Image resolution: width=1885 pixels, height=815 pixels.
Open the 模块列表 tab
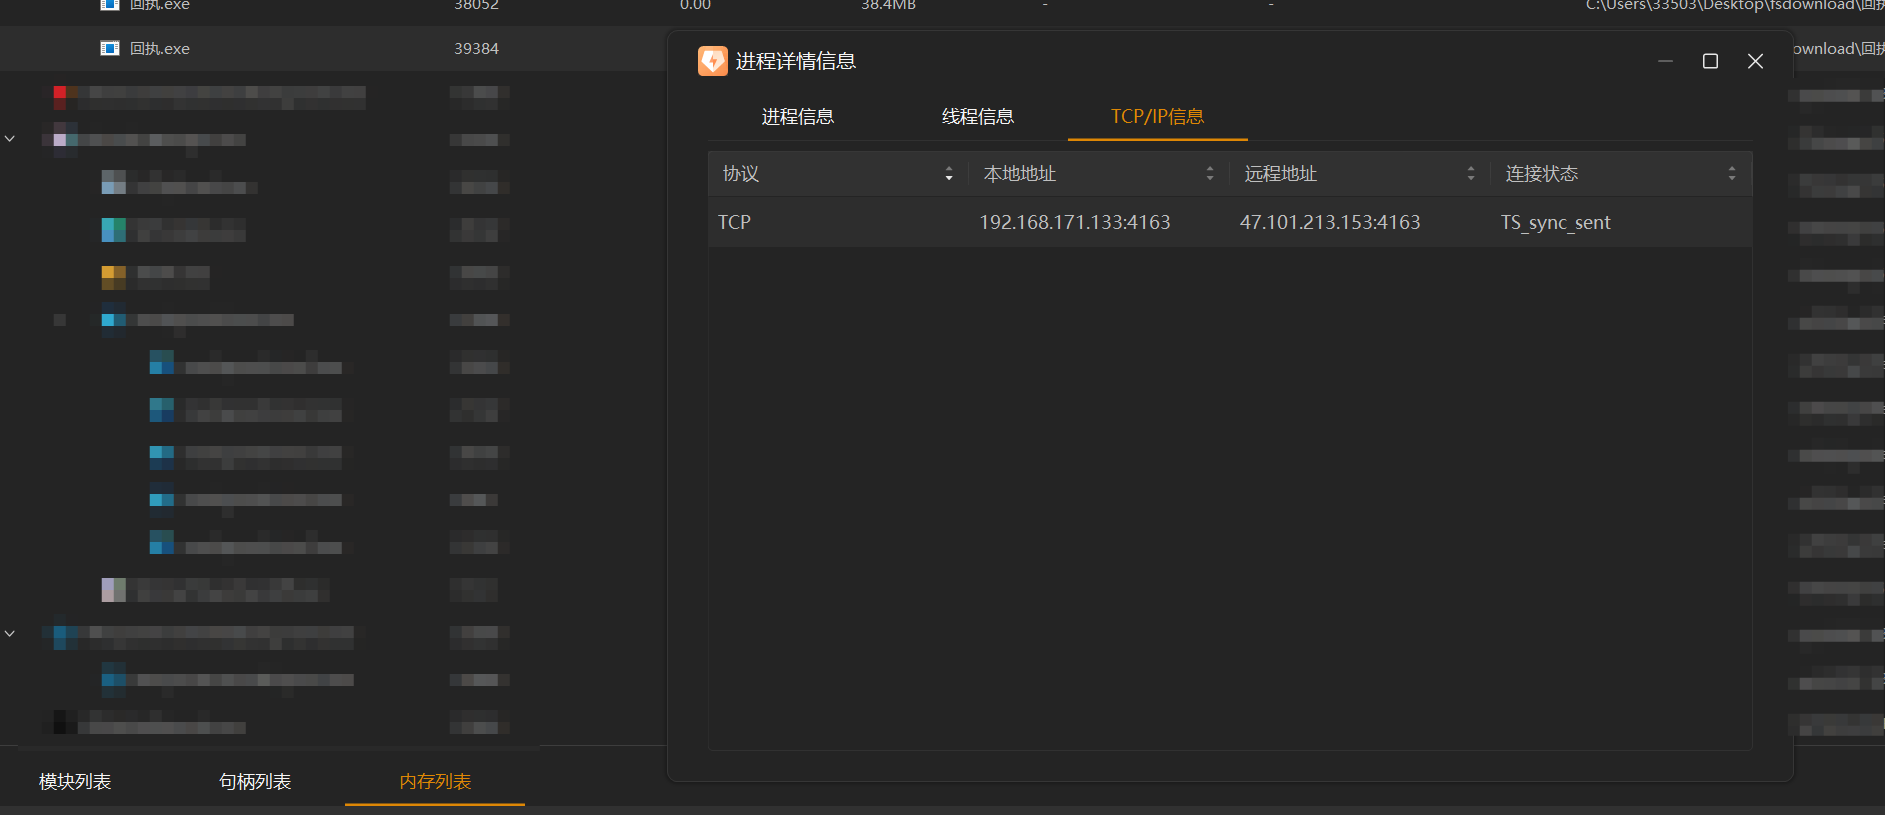(x=75, y=781)
